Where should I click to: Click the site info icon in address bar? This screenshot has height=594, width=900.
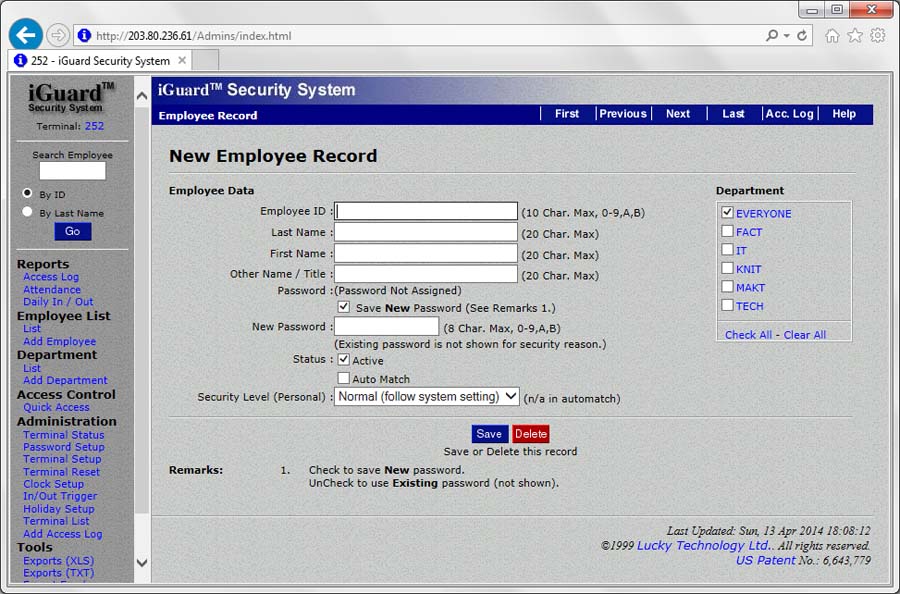84,36
